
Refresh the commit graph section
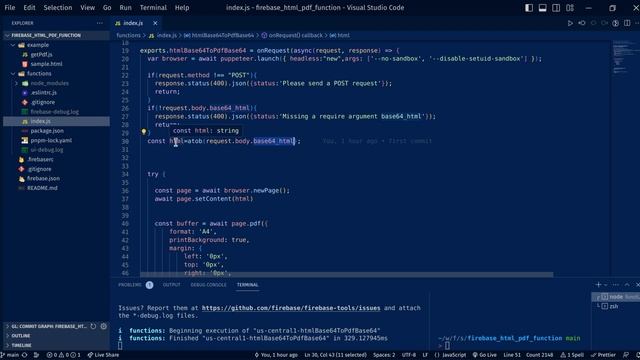coord(93,327)
